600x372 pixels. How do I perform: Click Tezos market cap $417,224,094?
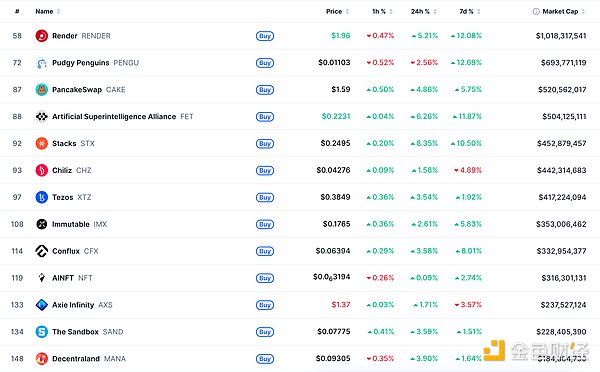click(562, 197)
